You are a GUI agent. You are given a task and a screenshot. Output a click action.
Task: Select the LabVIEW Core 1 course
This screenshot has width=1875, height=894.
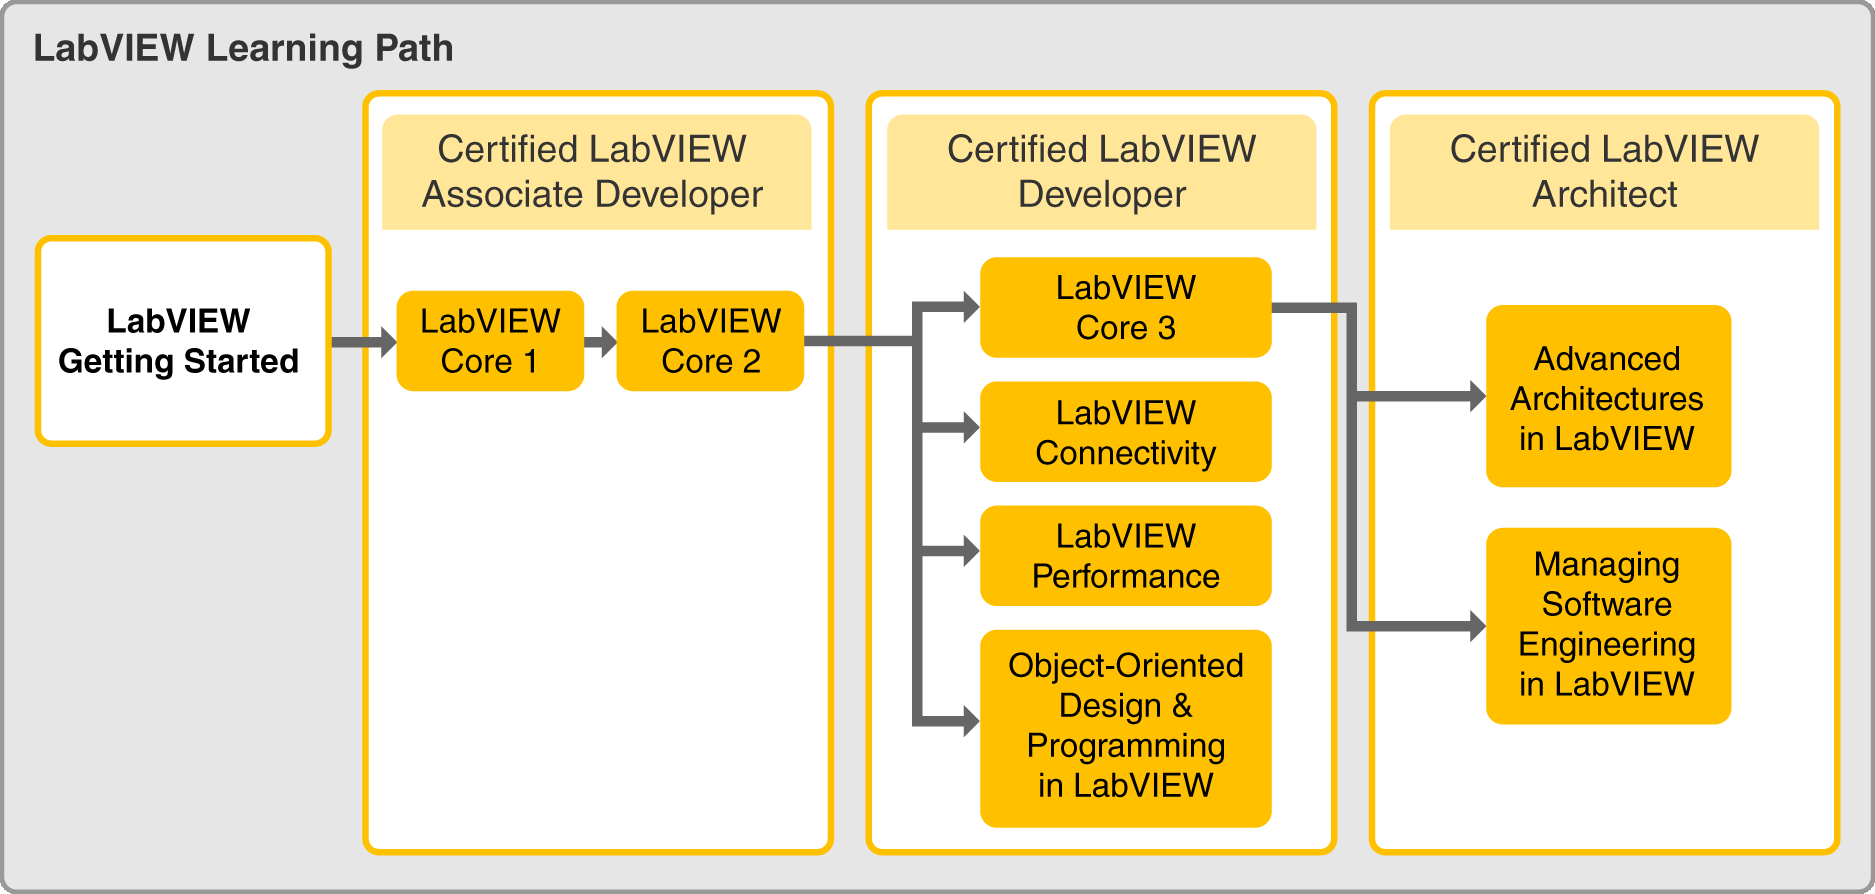point(490,341)
